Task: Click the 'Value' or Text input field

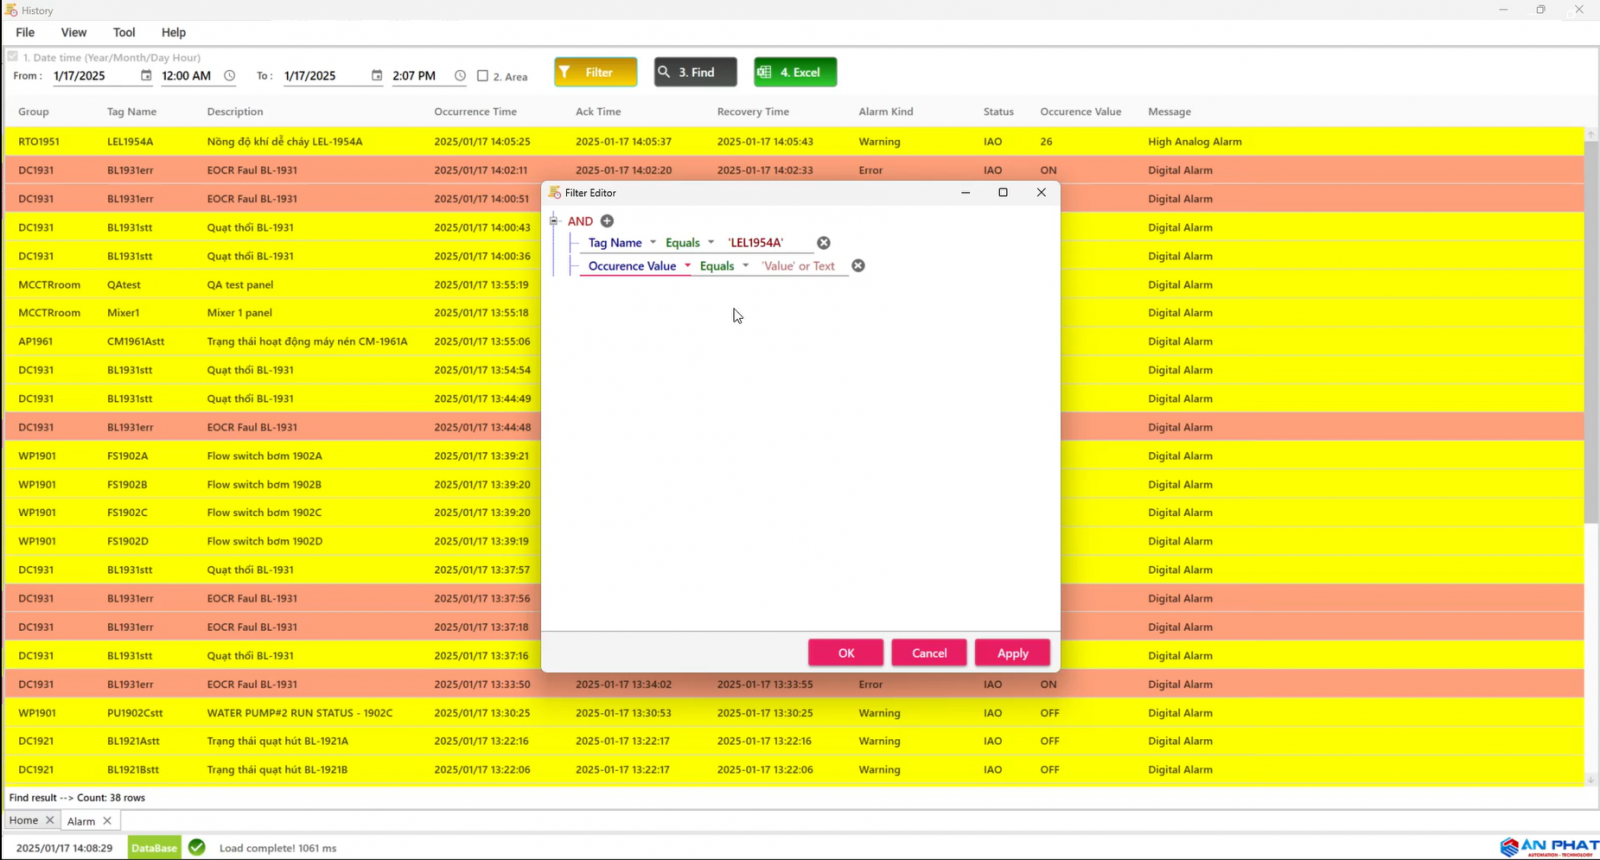Action: click(798, 266)
